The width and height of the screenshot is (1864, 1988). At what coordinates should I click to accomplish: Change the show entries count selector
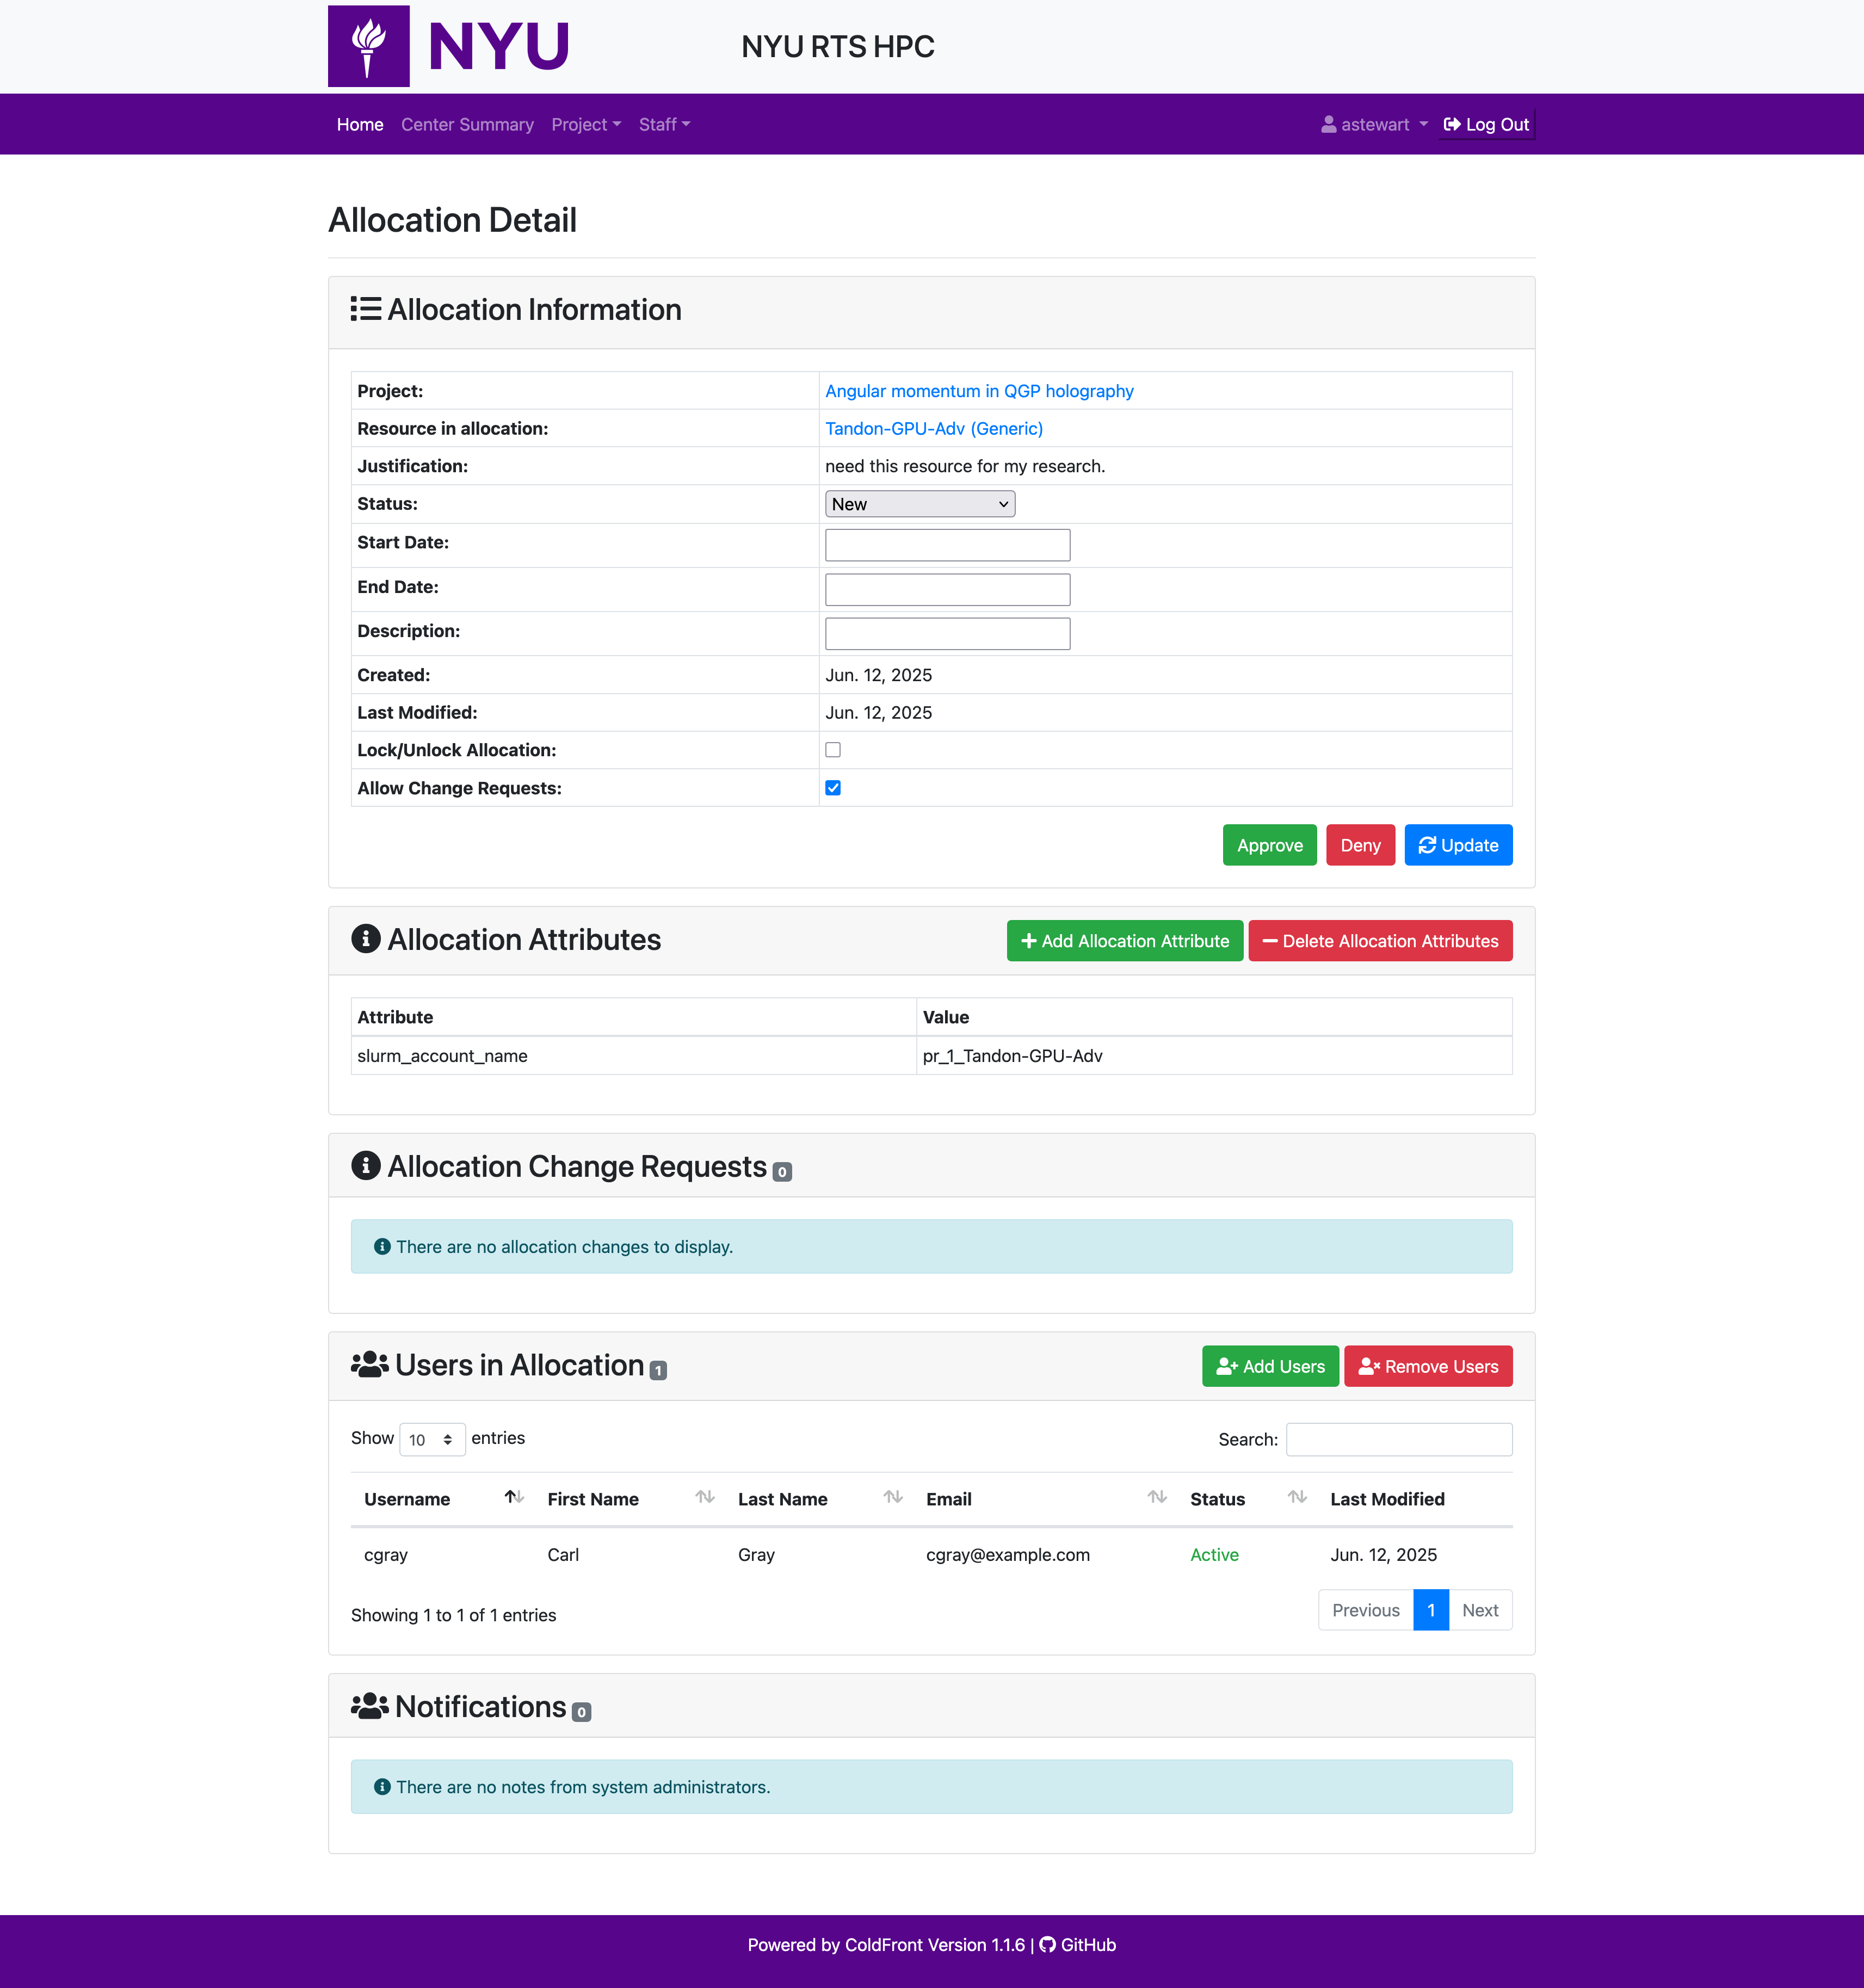(431, 1439)
